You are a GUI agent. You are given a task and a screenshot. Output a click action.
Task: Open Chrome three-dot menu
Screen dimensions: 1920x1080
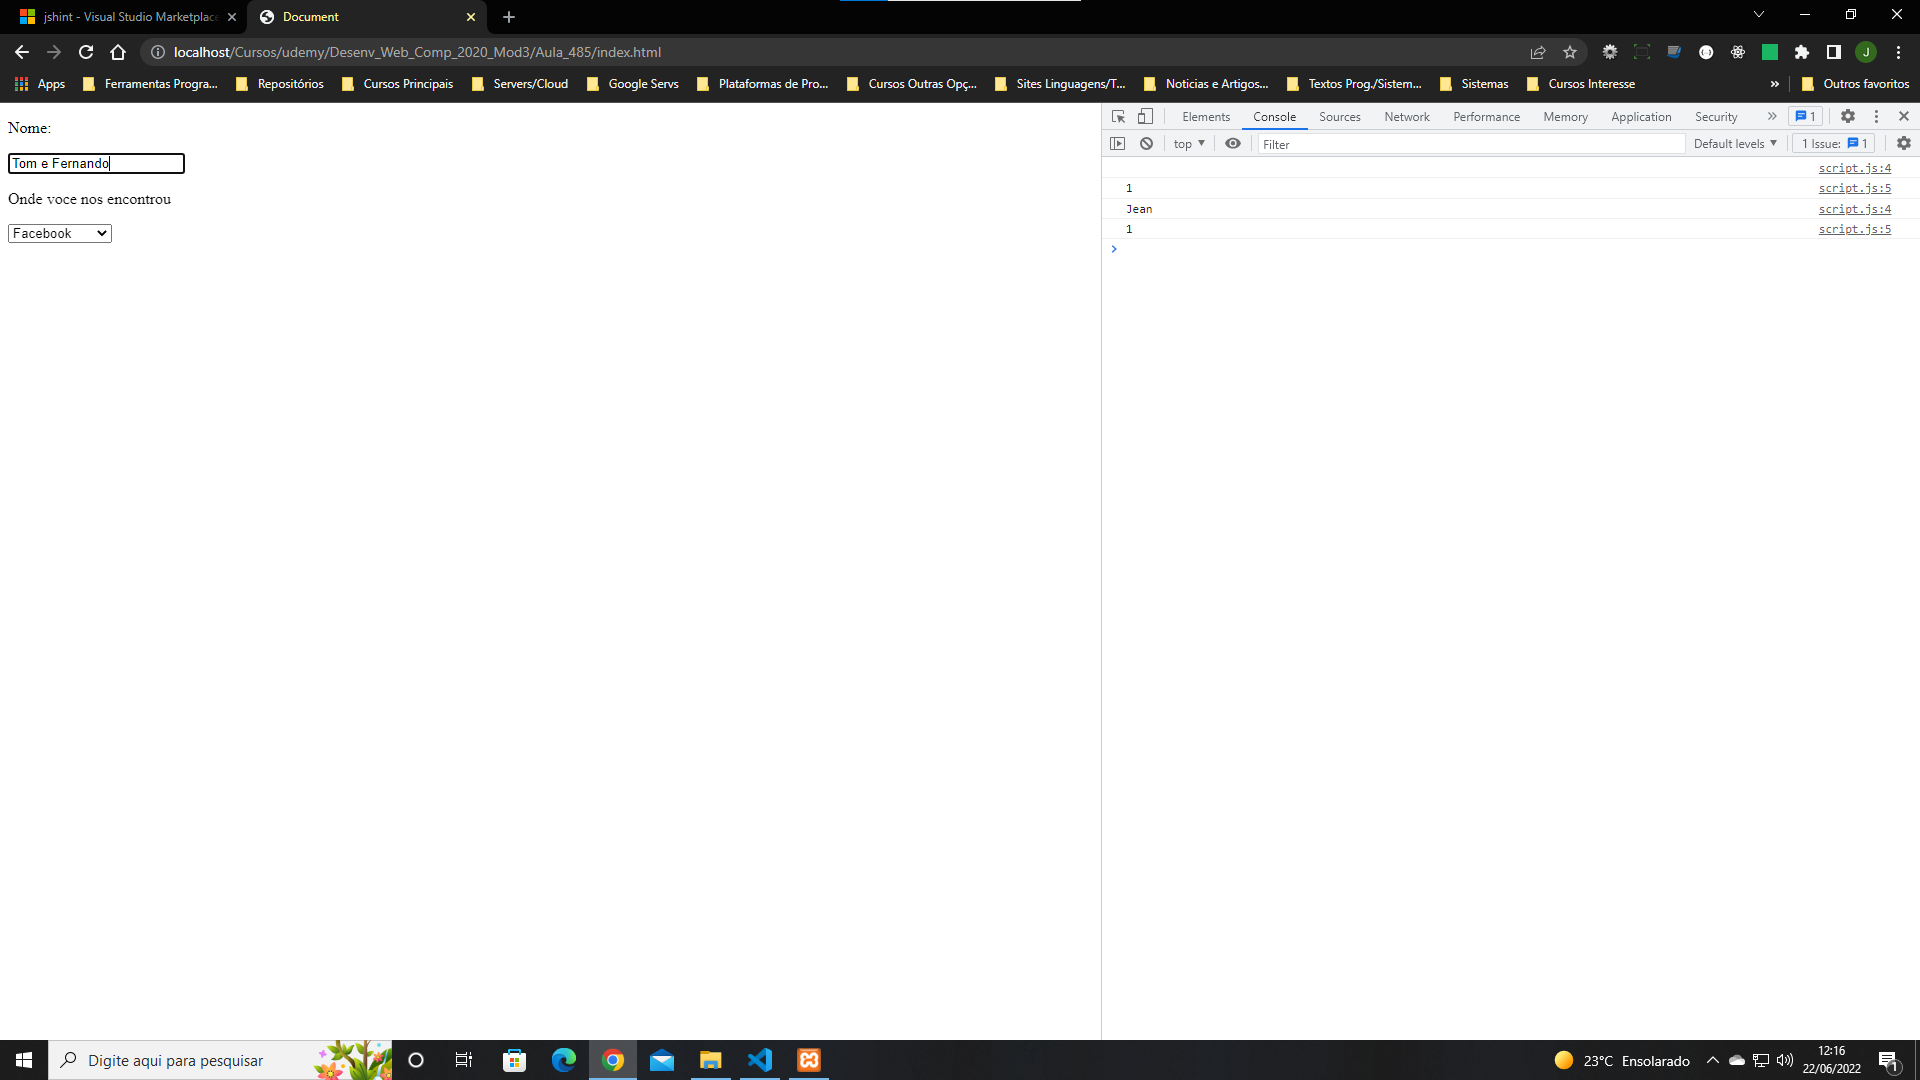(x=1898, y=52)
